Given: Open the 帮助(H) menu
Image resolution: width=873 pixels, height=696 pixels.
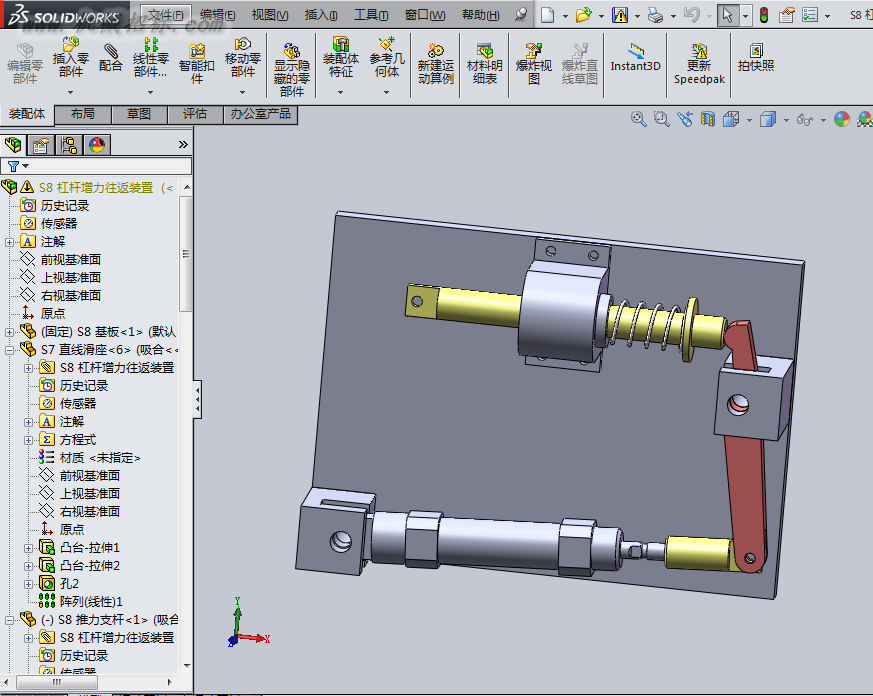Looking at the screenshot, I should pos(480,15).
